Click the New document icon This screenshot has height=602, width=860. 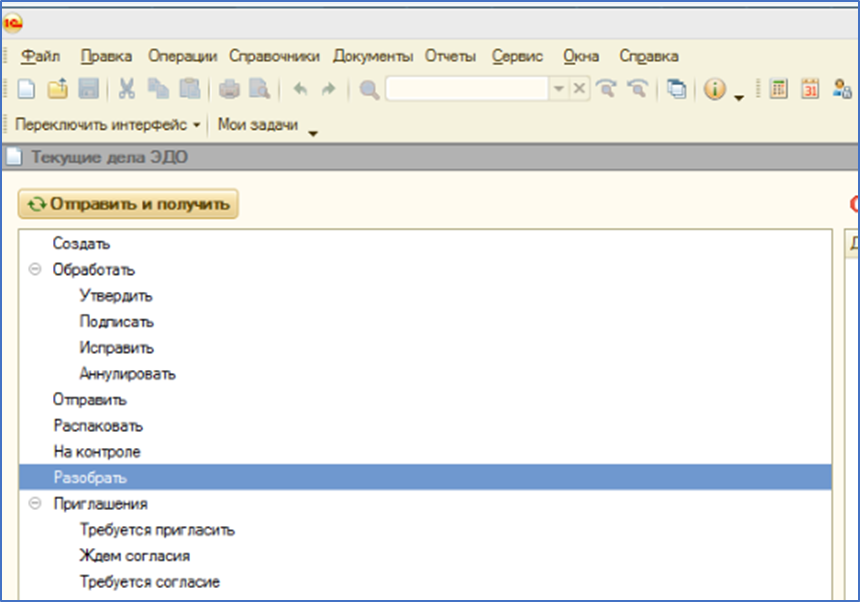[x=26, y=89]
